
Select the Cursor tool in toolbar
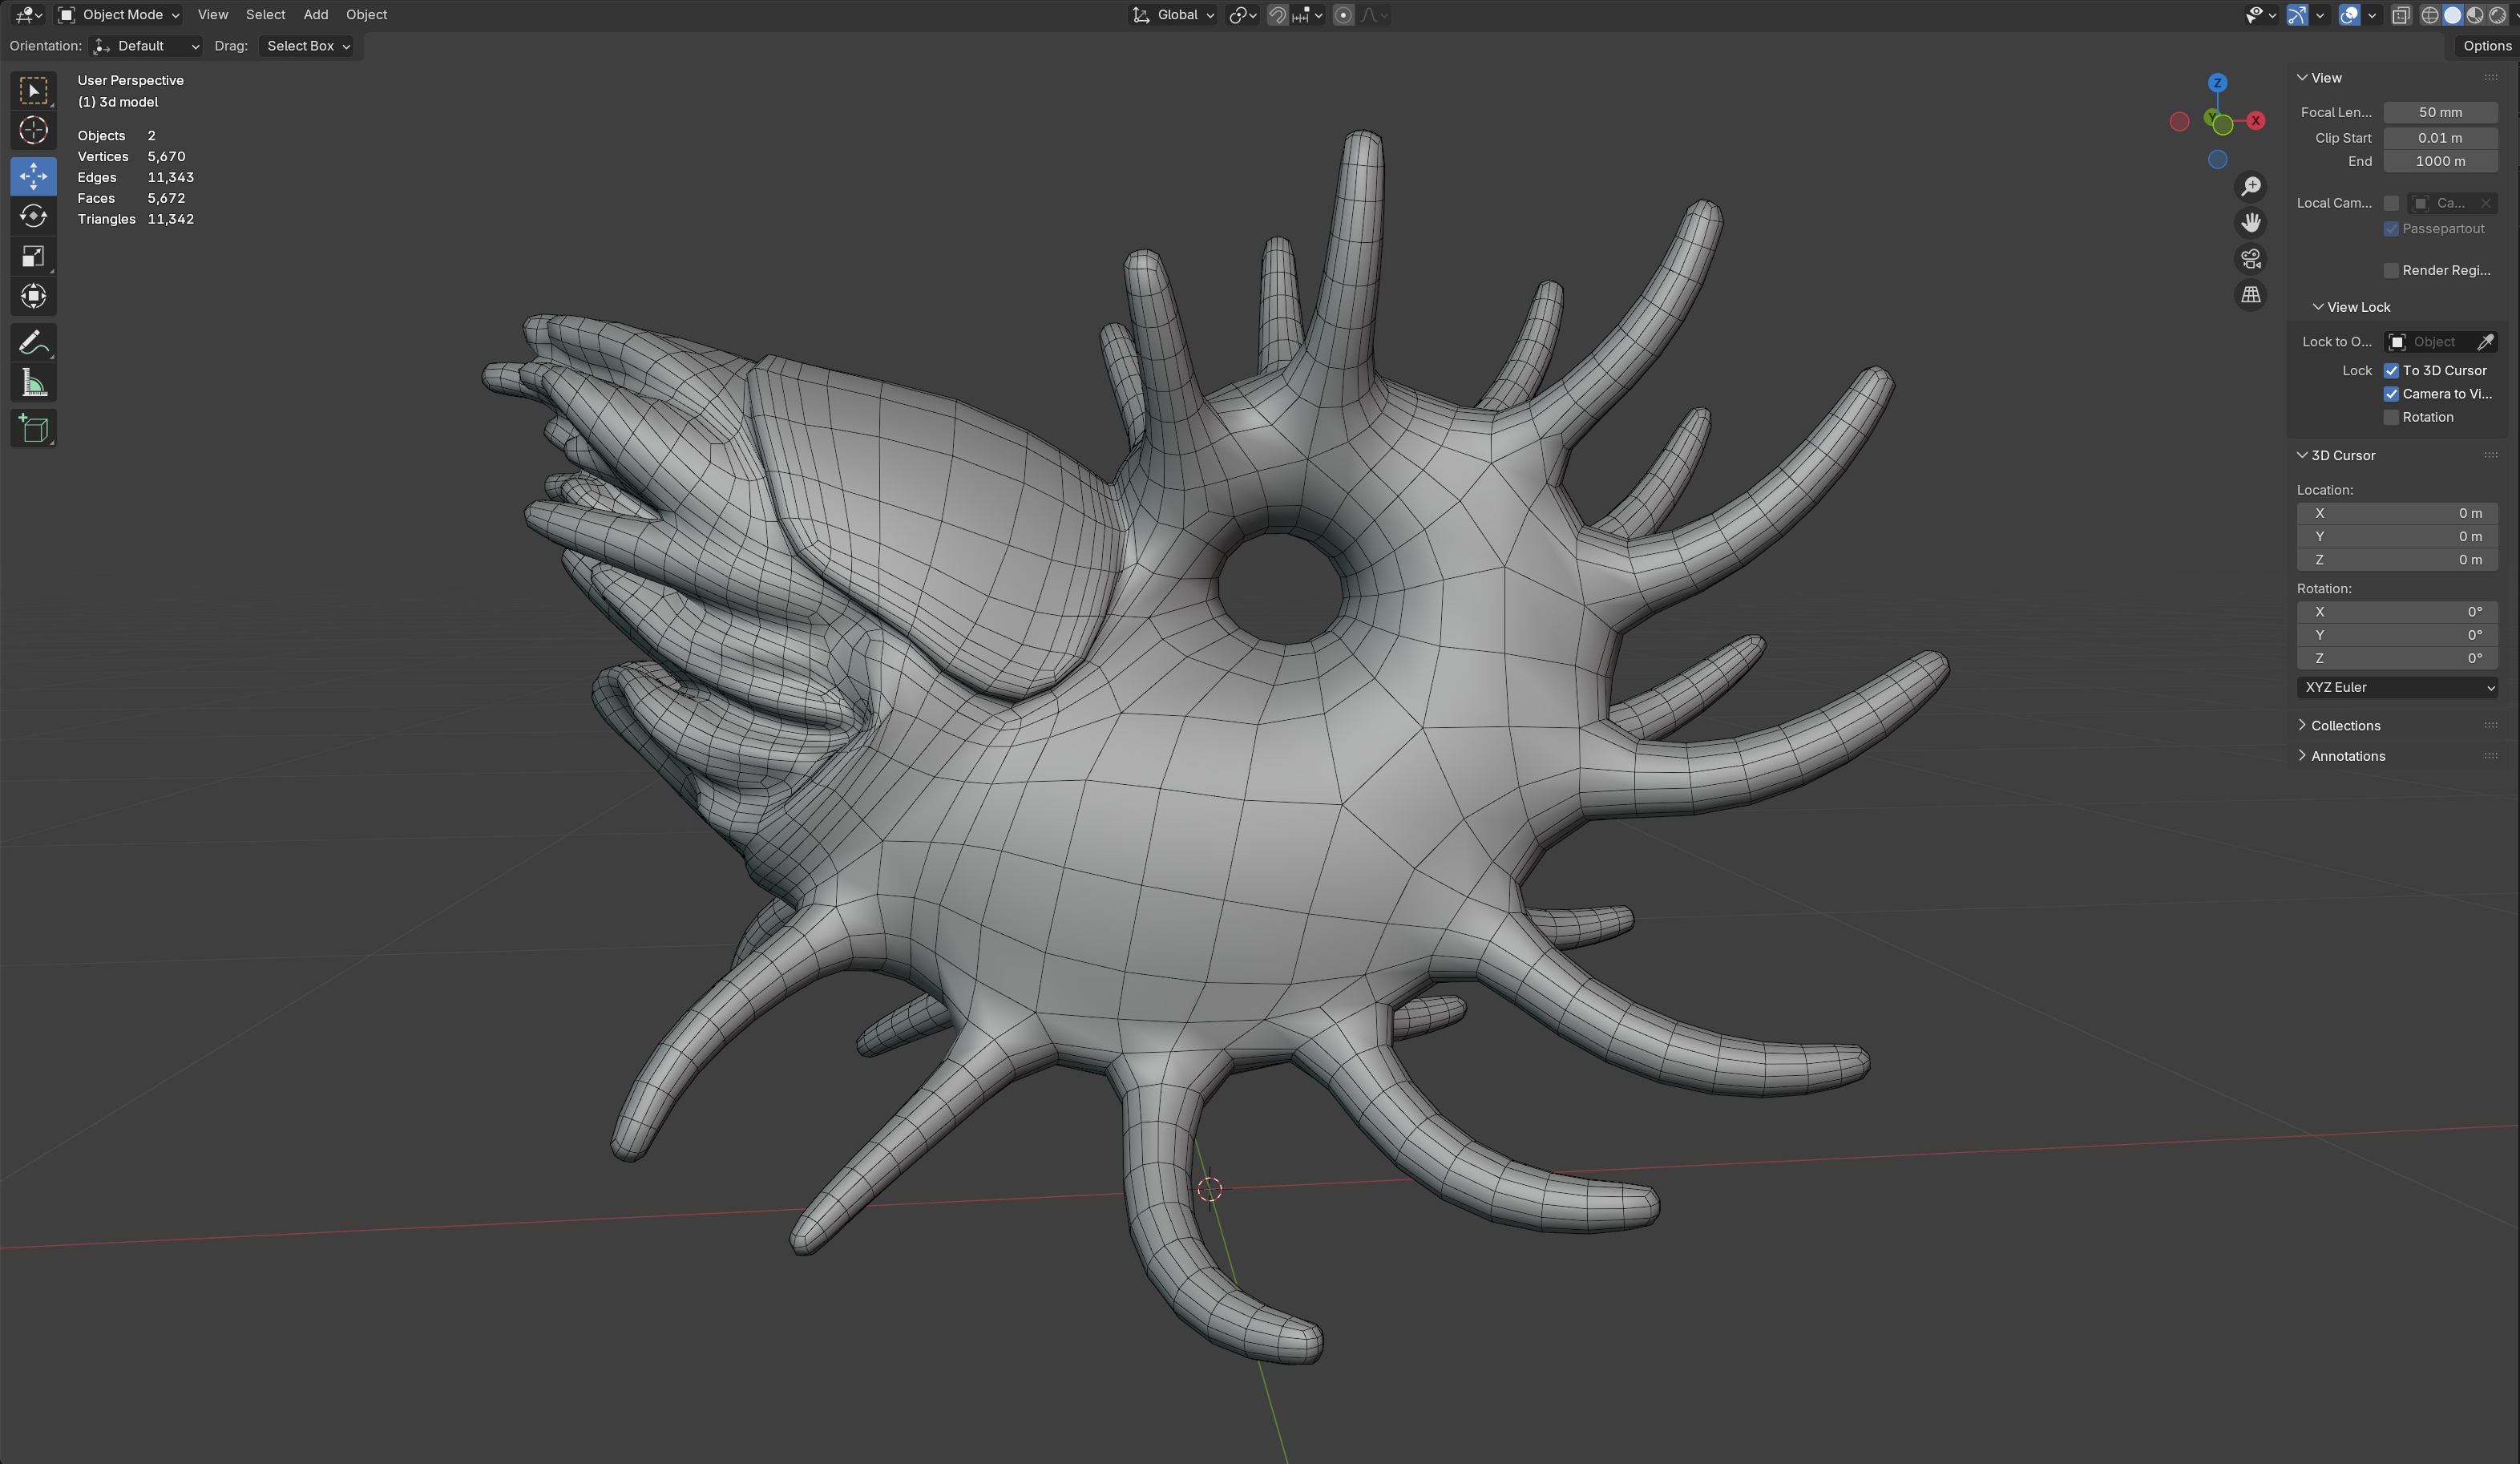pos(33,131)
